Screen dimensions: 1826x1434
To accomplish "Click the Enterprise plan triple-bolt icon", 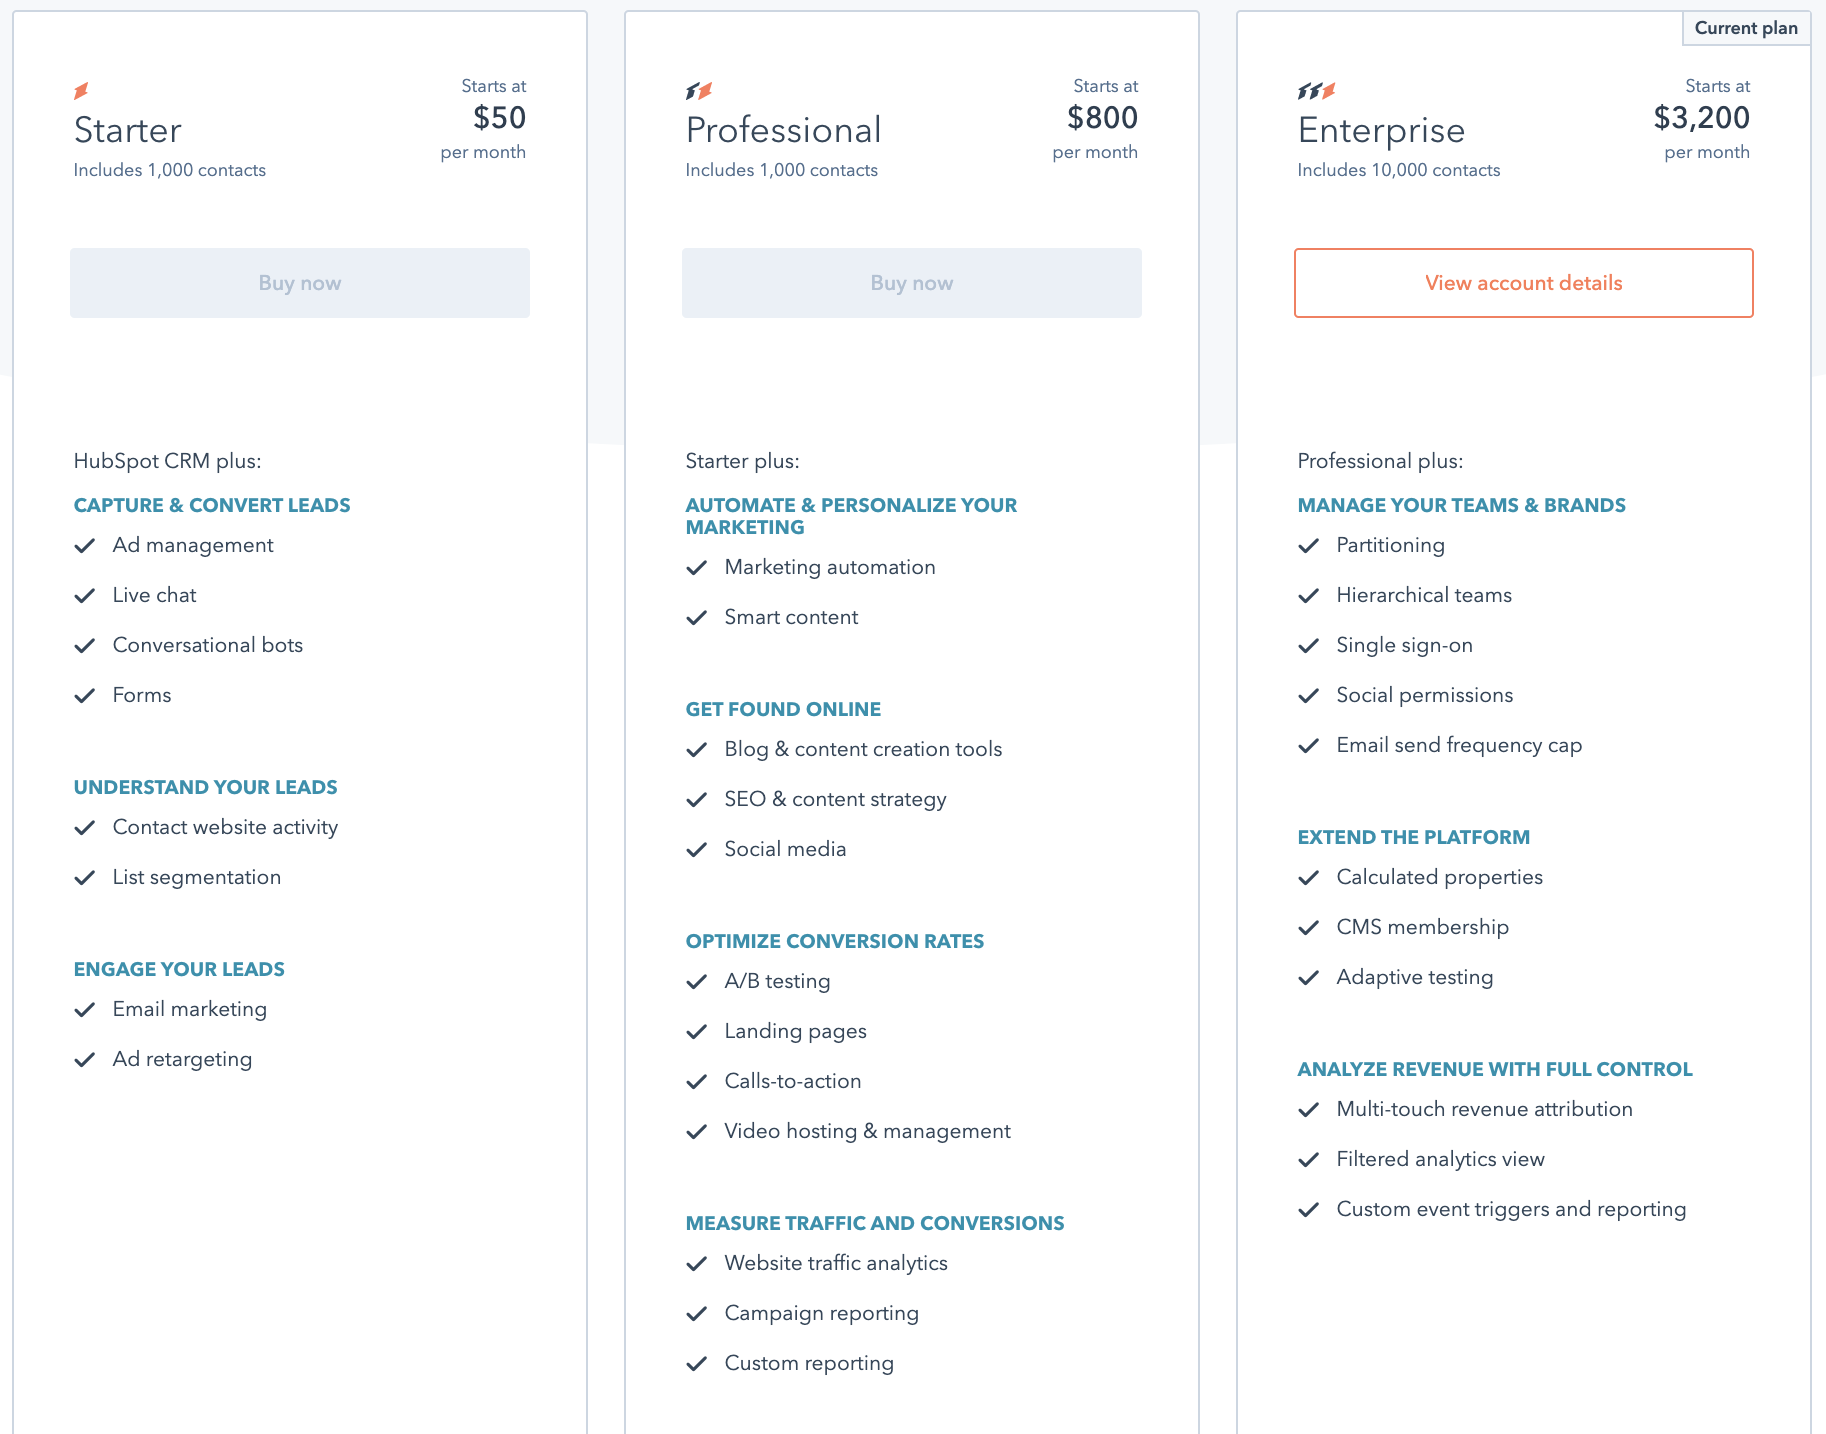I will (1316, 91).
